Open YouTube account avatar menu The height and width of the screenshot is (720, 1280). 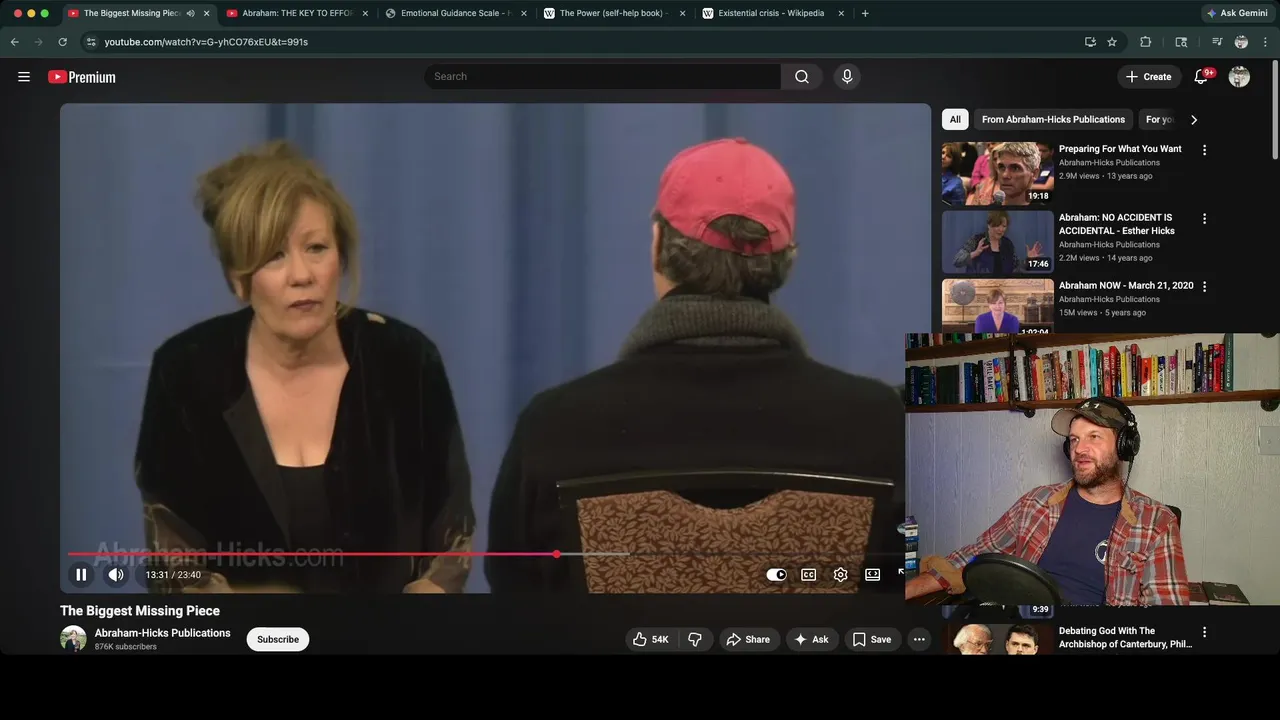[x=1239, y=77]
